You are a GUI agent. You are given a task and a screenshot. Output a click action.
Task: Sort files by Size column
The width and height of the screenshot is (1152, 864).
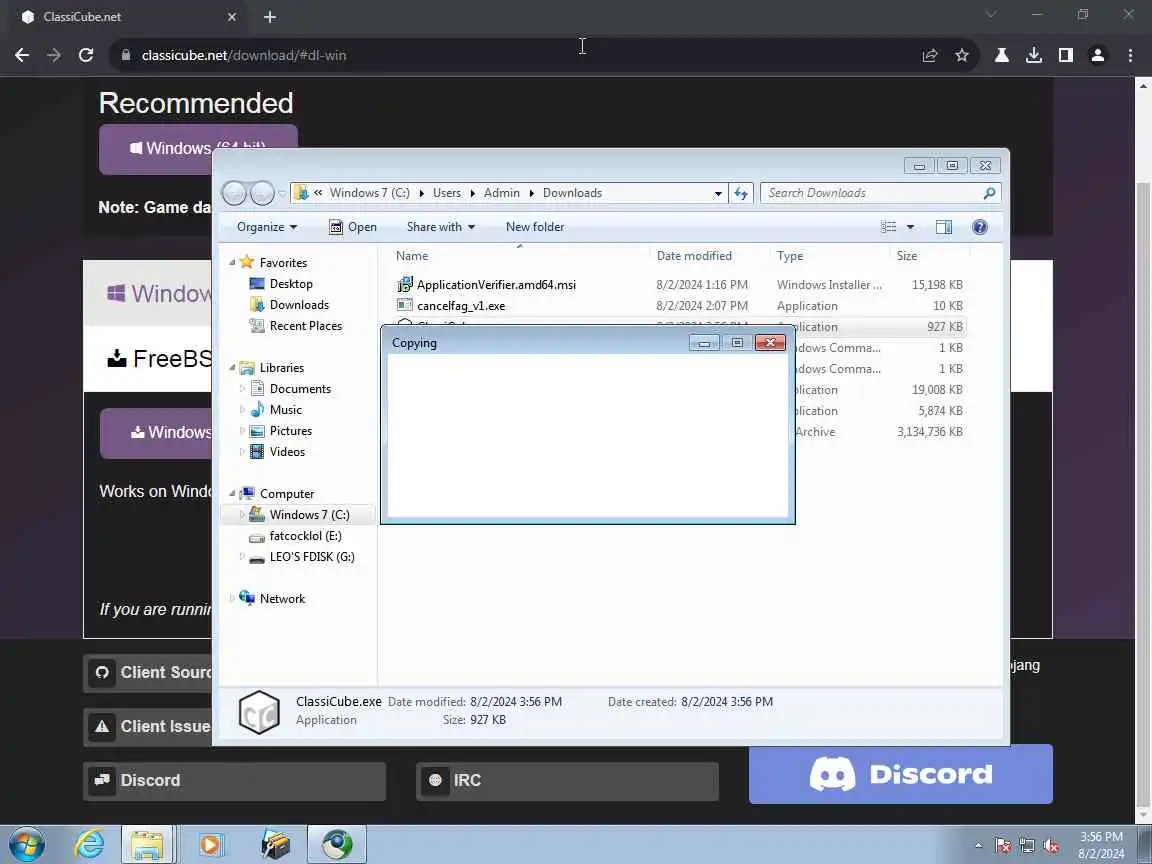tap(907, 256)
